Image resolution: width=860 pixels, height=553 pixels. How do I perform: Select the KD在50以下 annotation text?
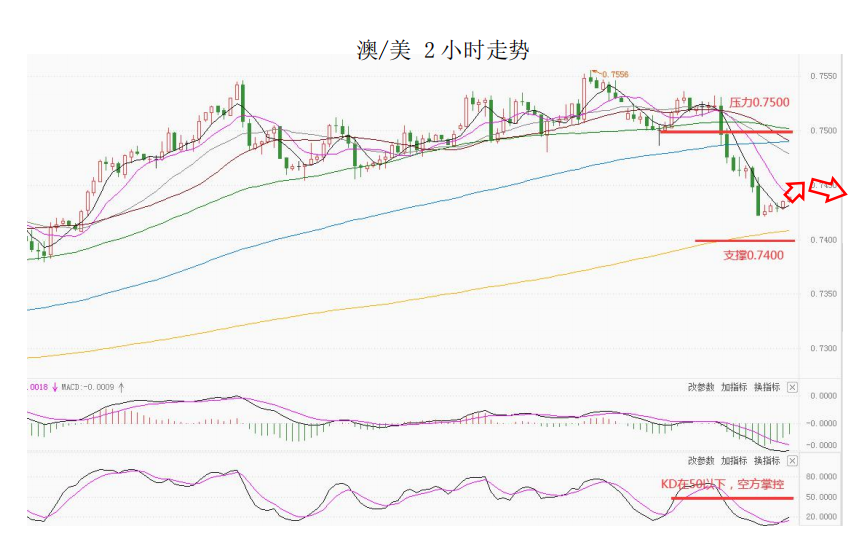pyautogui.click(x=727, y=483)
